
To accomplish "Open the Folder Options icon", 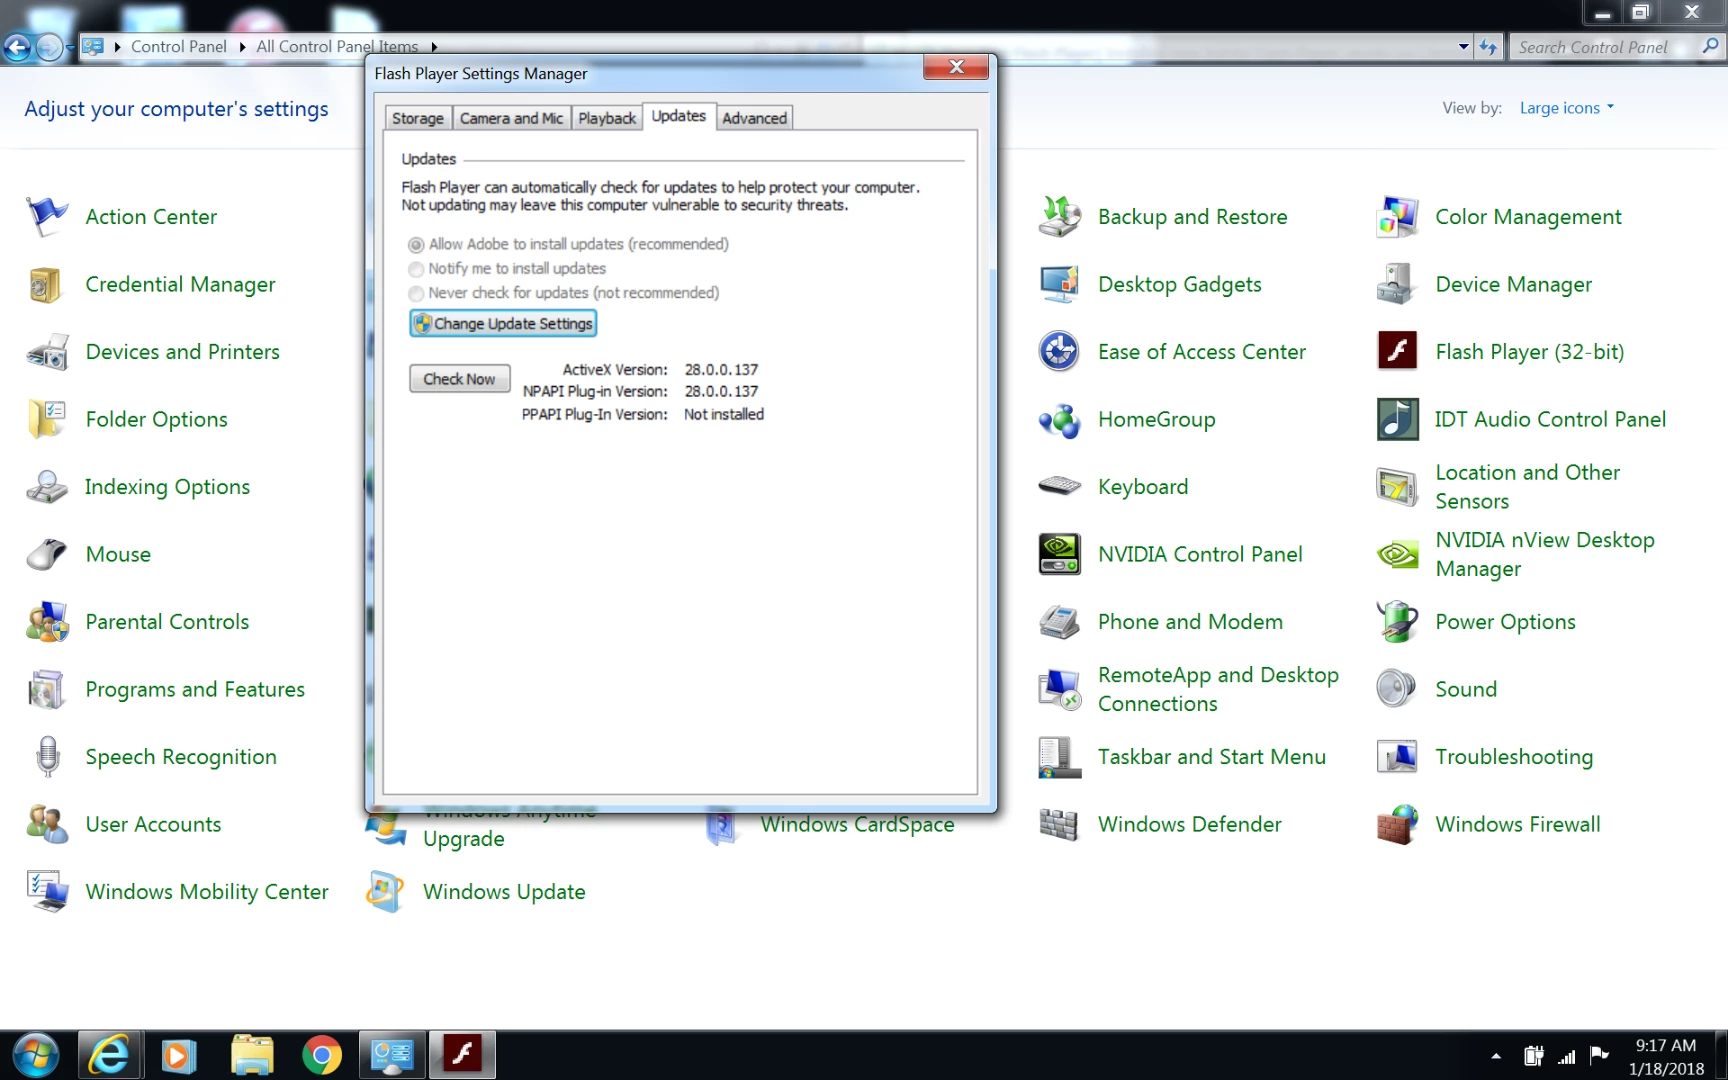I will [47, 419].
